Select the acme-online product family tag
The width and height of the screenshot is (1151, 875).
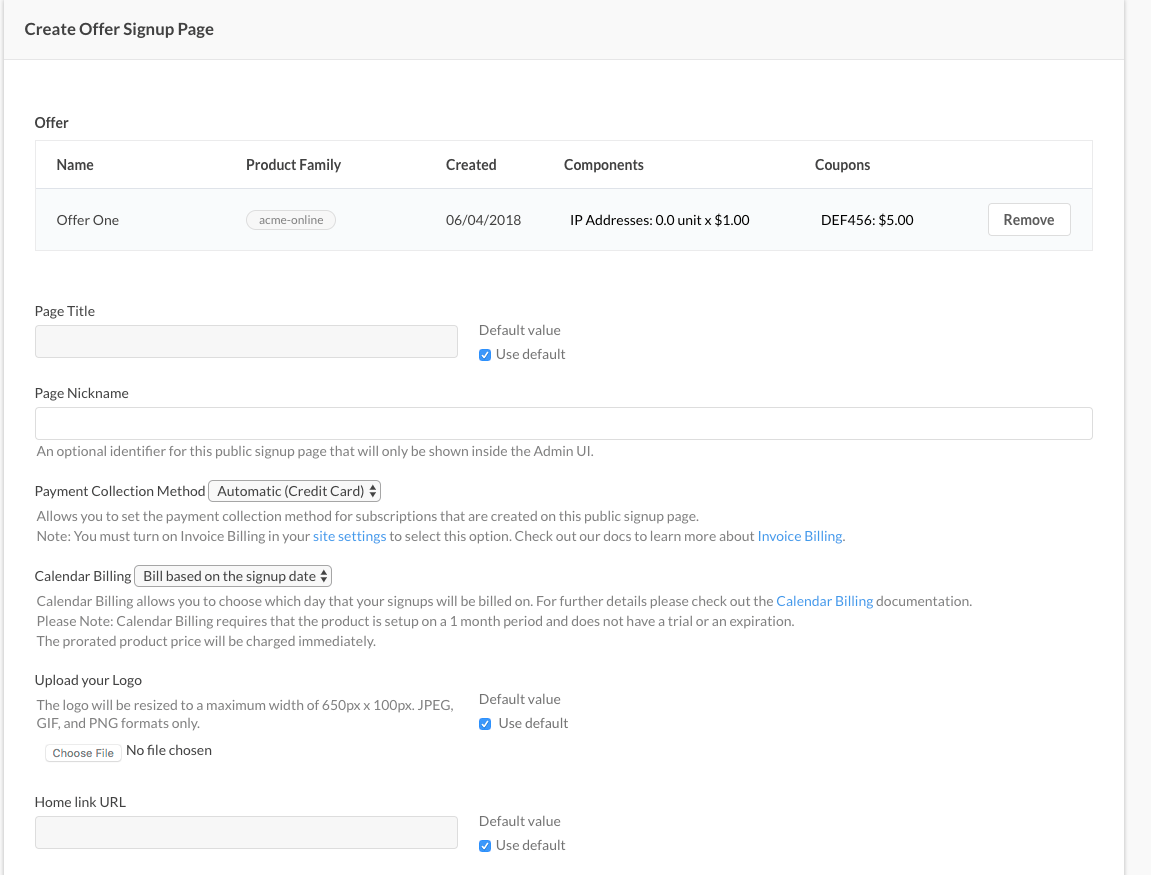coord(290,220)
